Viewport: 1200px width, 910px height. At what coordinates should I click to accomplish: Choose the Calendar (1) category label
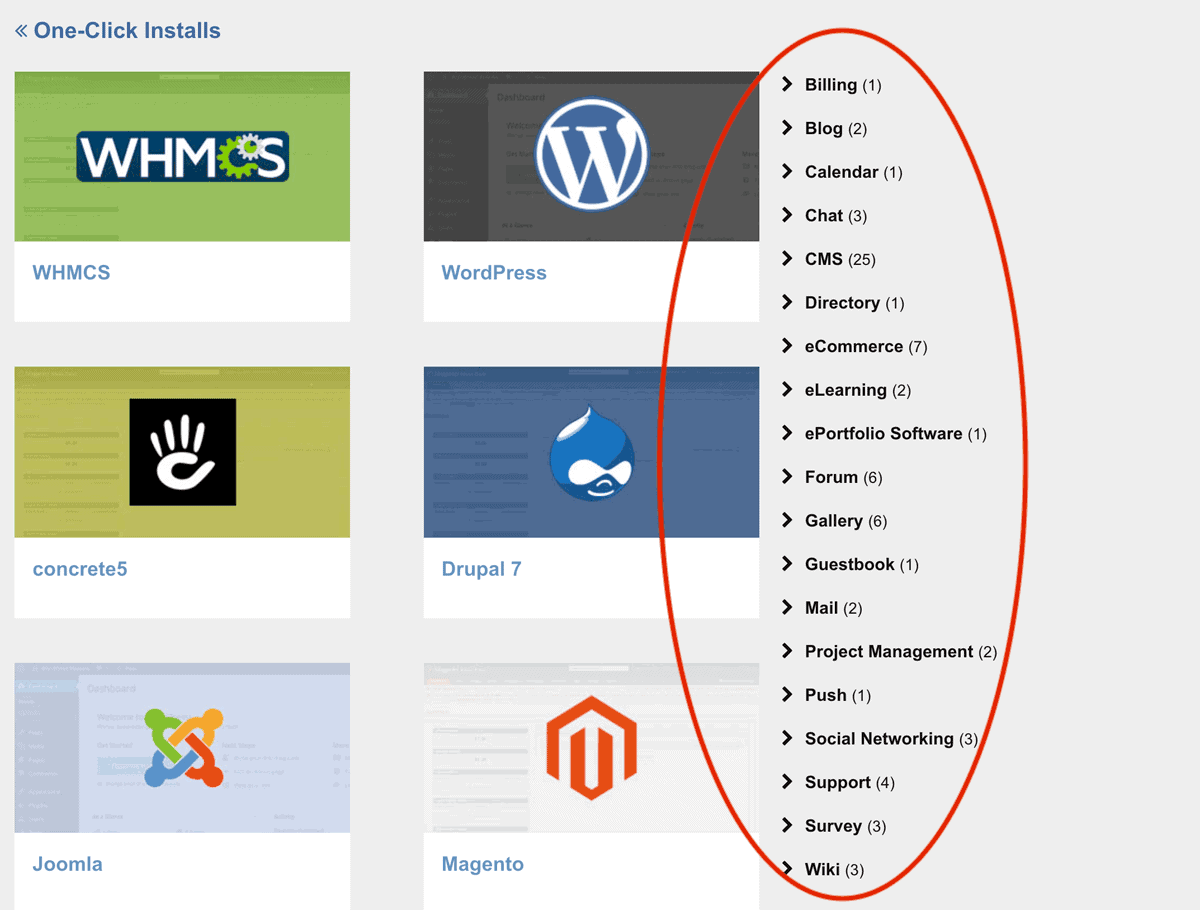[854, 172]
